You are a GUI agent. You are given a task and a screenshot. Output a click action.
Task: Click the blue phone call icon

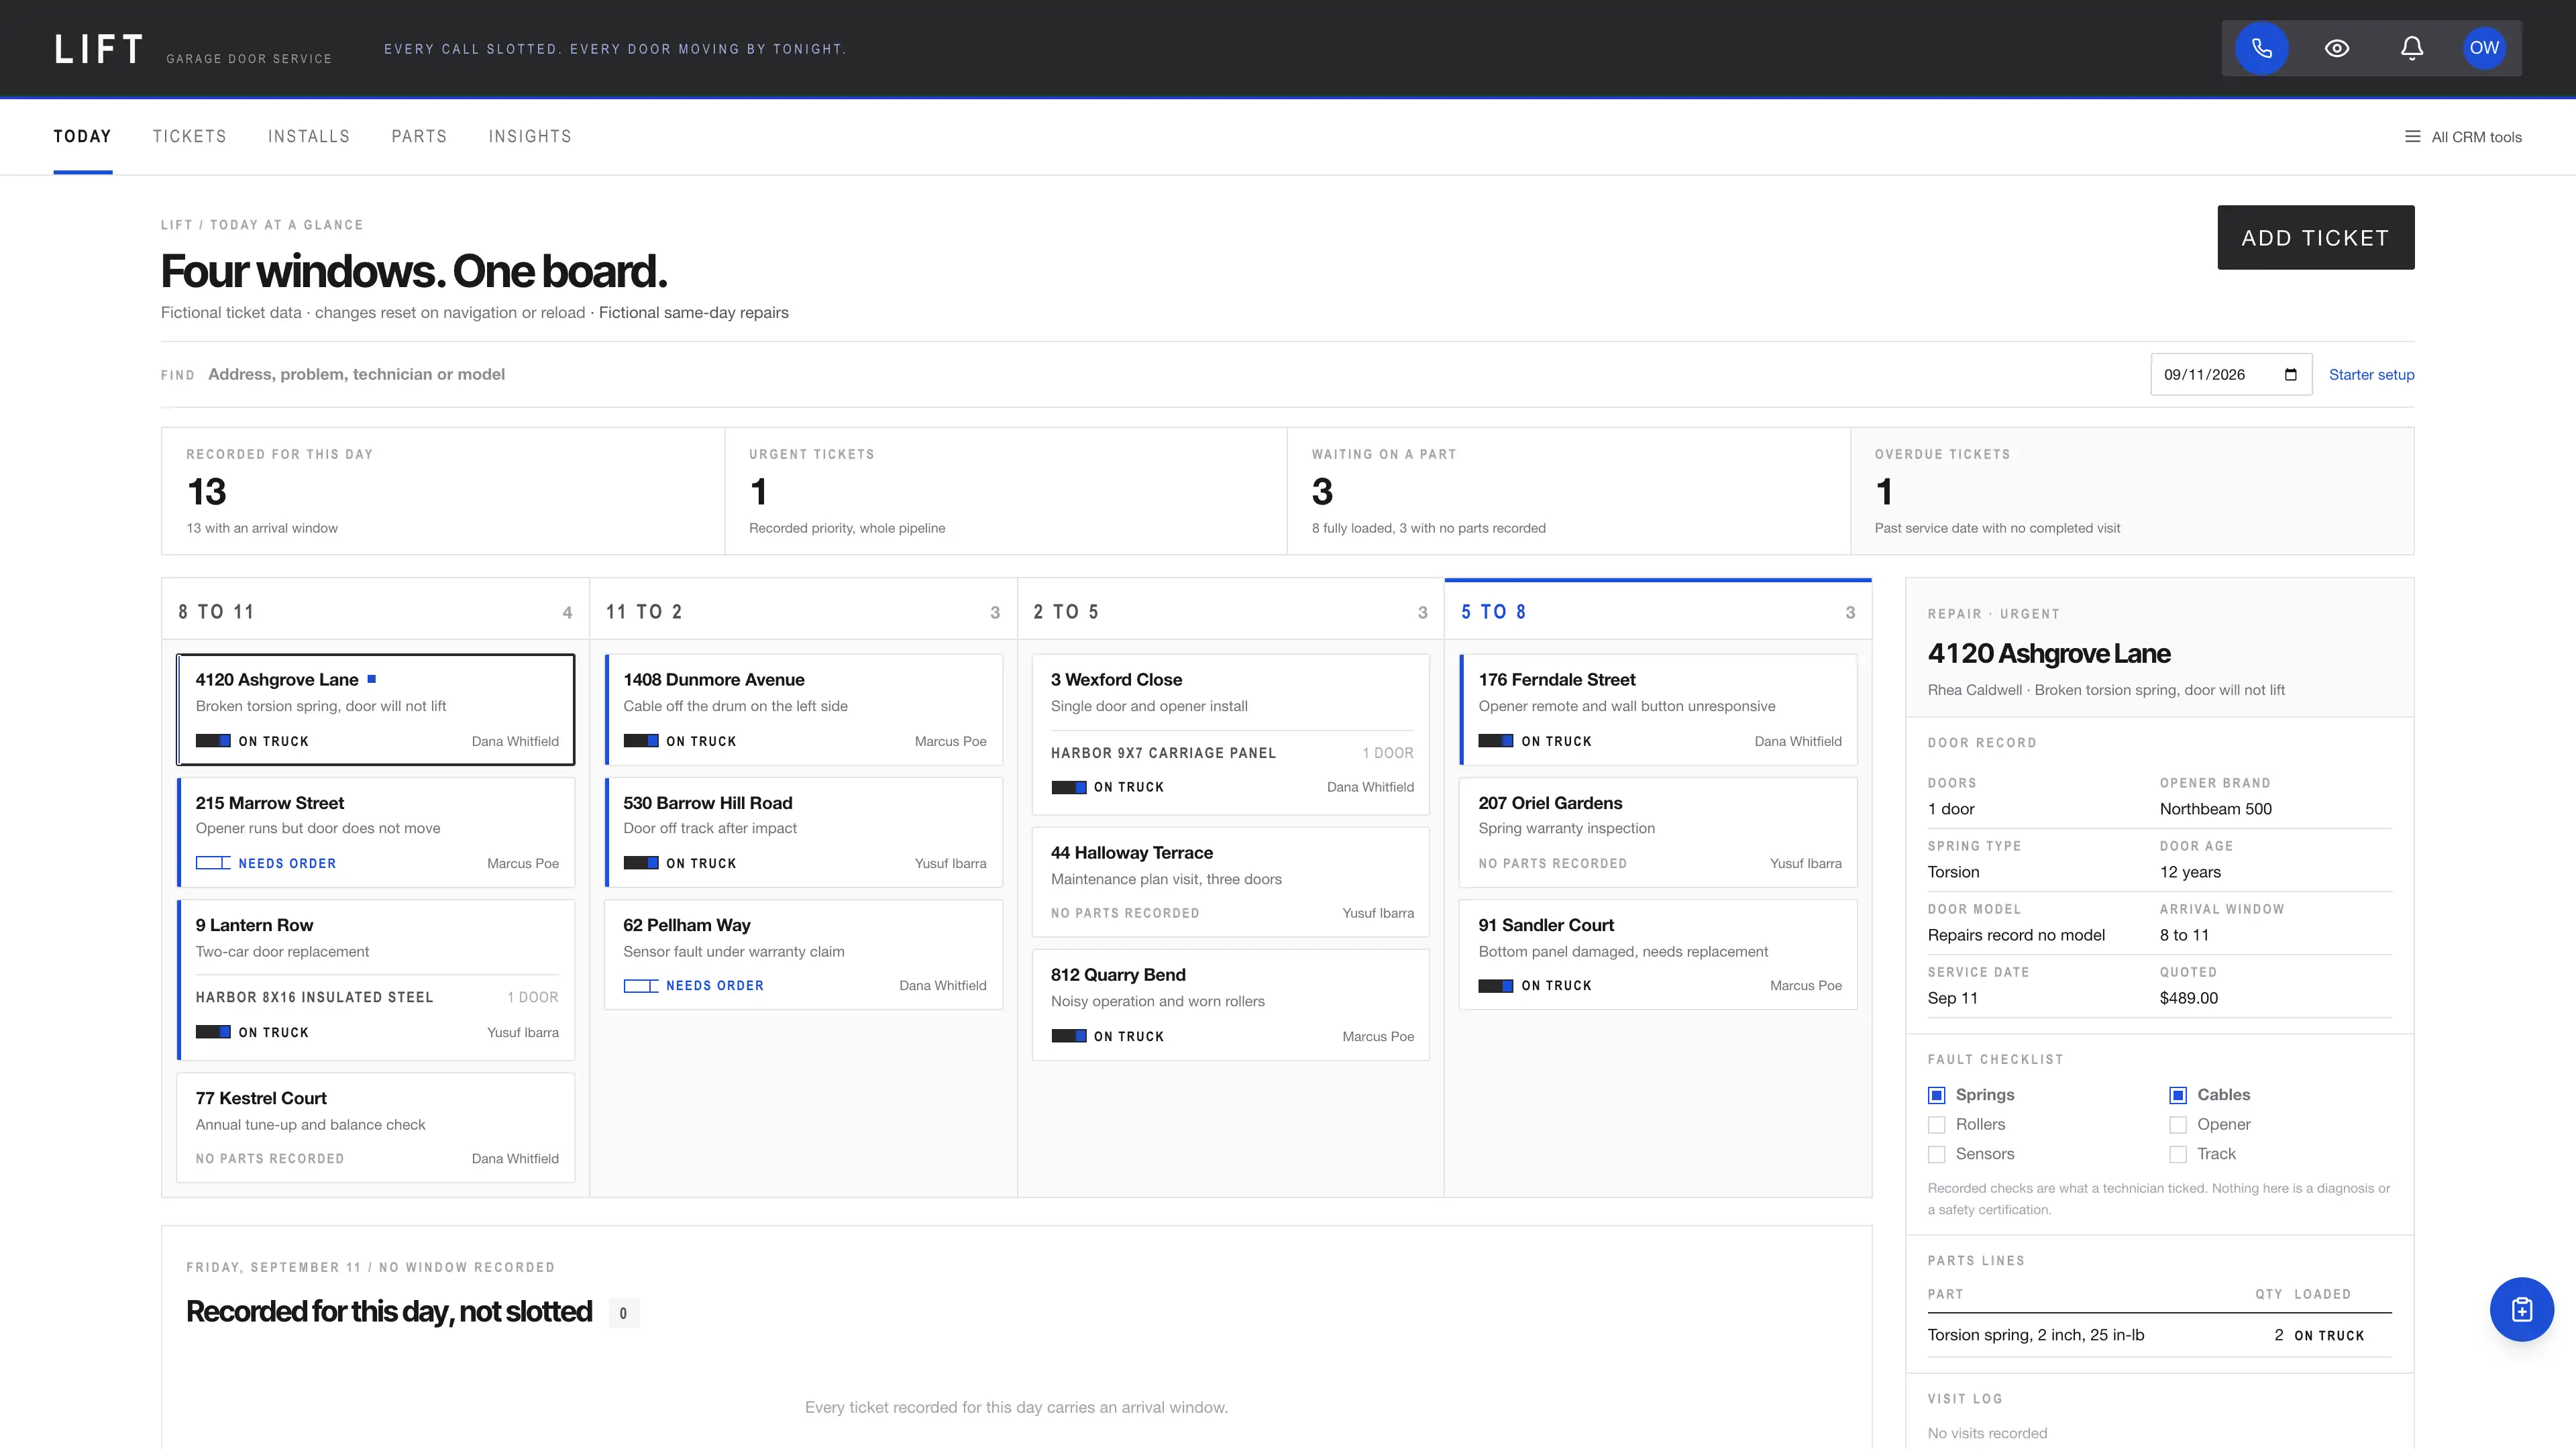point(2261,48)
